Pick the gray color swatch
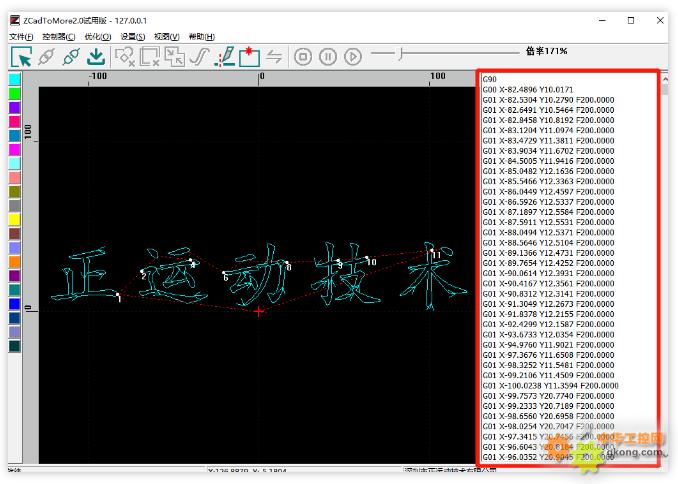678x484 pixels. click(15, 205)
